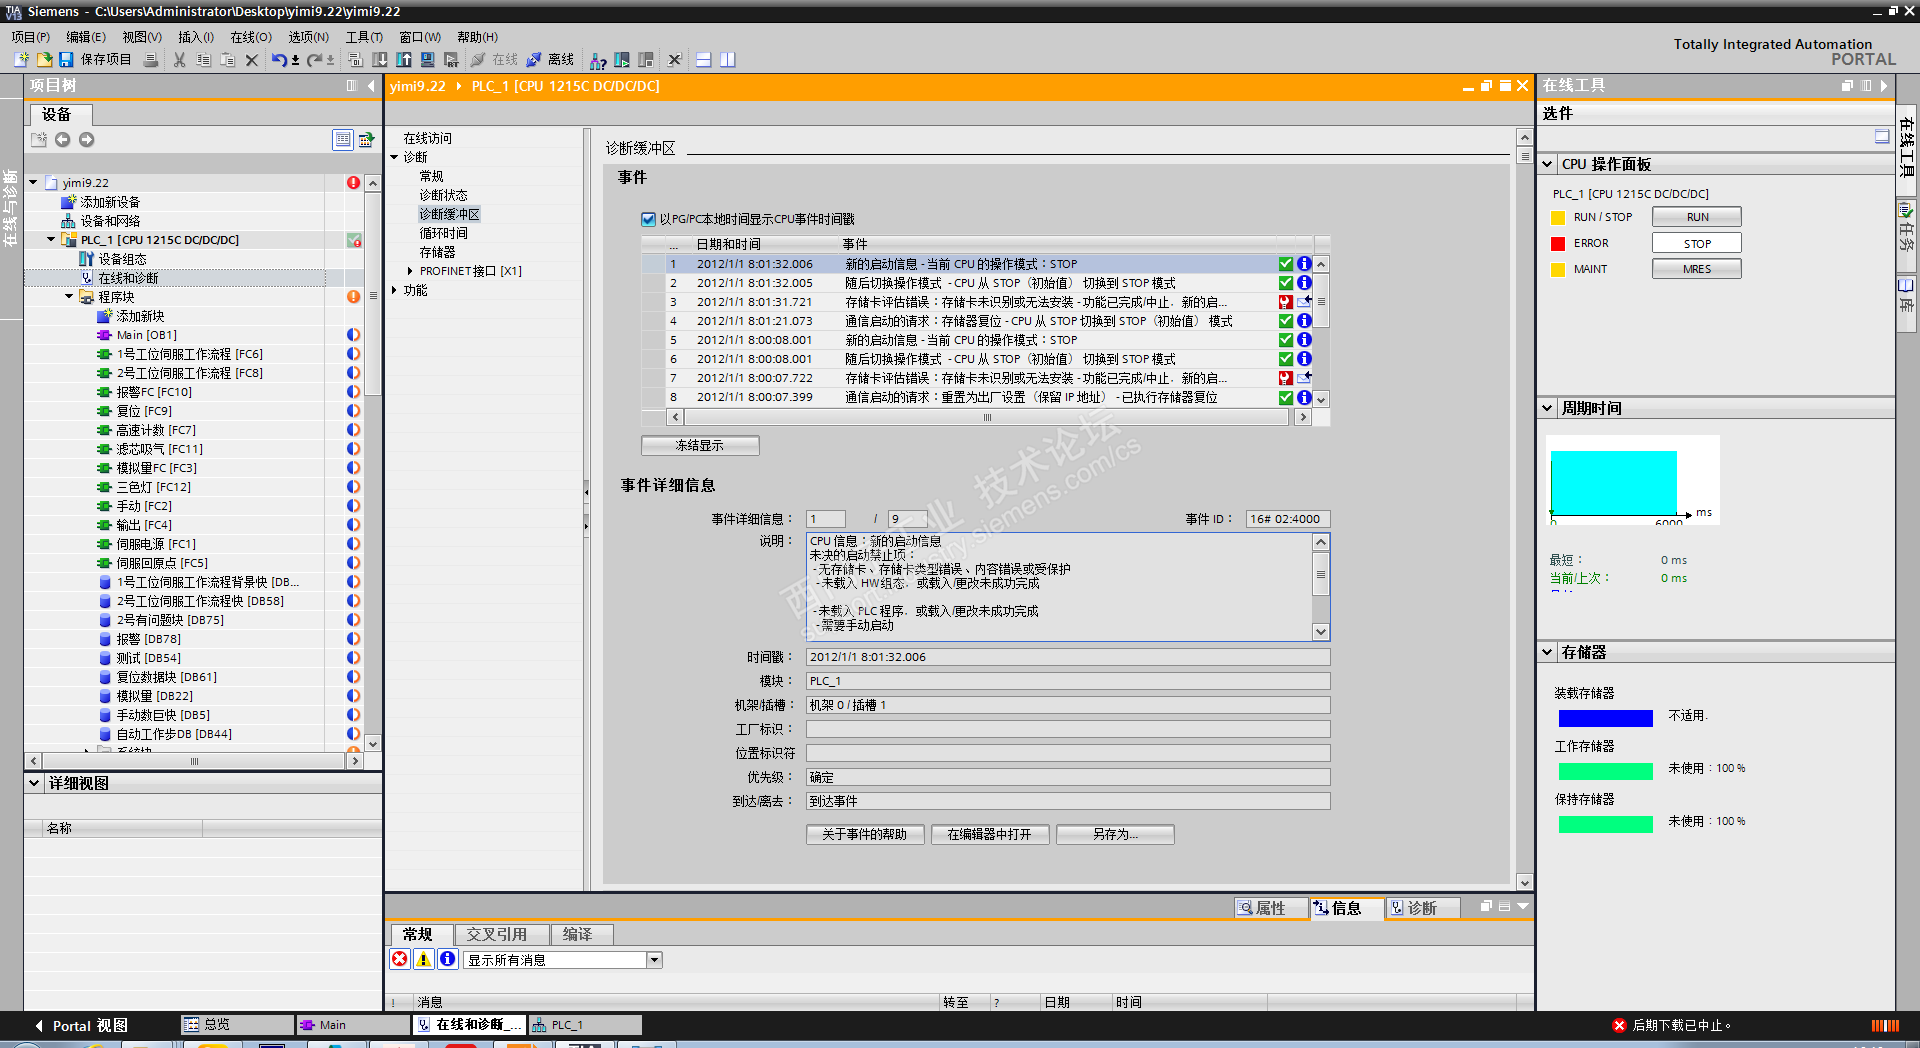Click the warning filter icon in info panel
1920x1048 pixels.
pyautogui.click(x=424, y=959)
